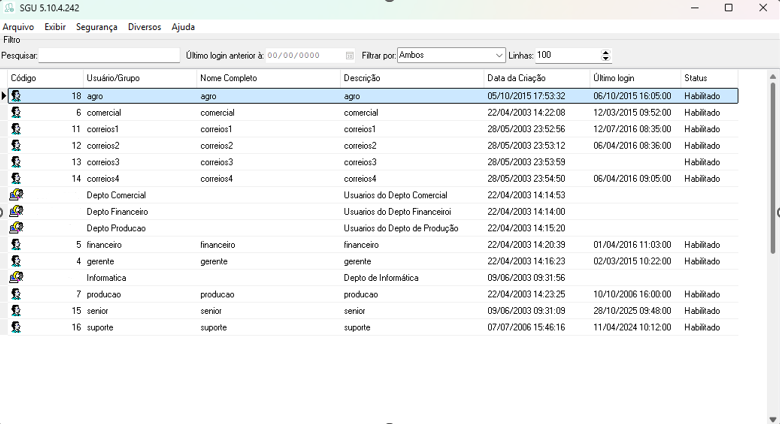
Task: Increase the Linhas value with up arrow
Action: pyautogui.click(x=605, y=52)
